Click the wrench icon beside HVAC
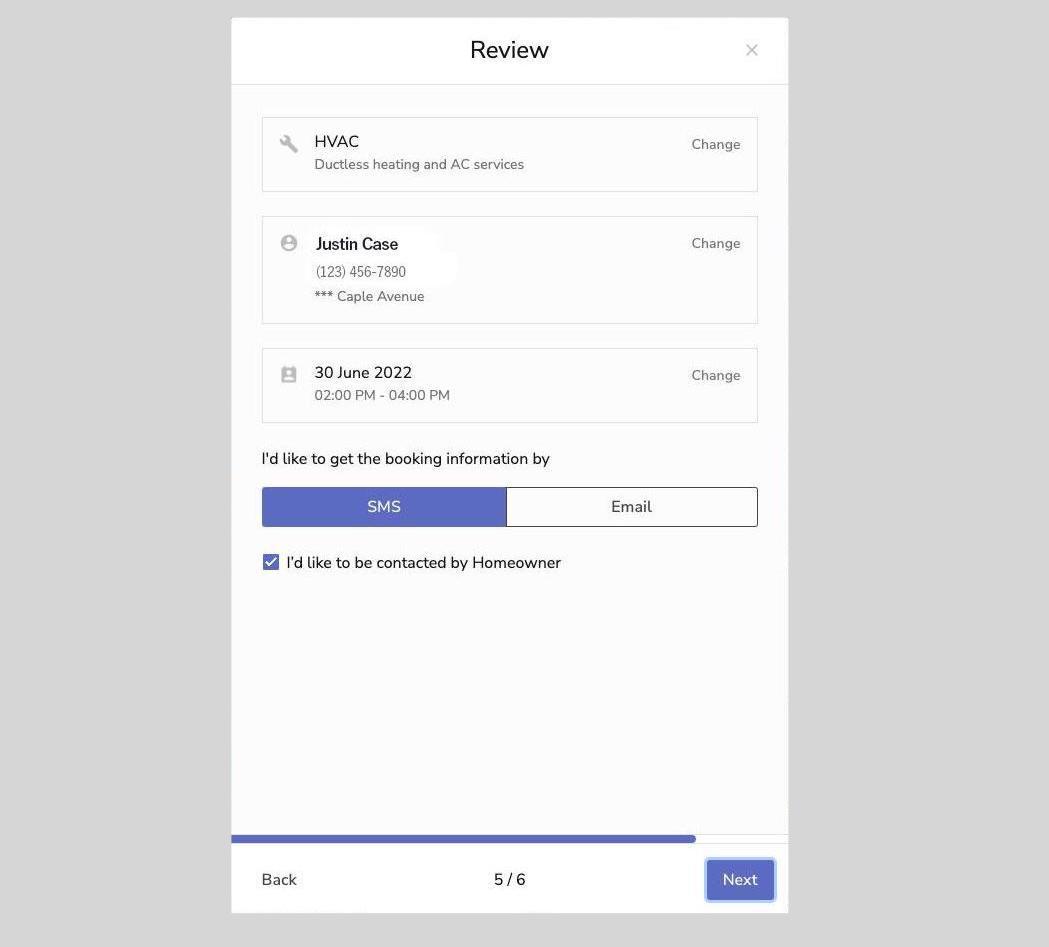The image size is (1049, 947). tap(288, 142)
